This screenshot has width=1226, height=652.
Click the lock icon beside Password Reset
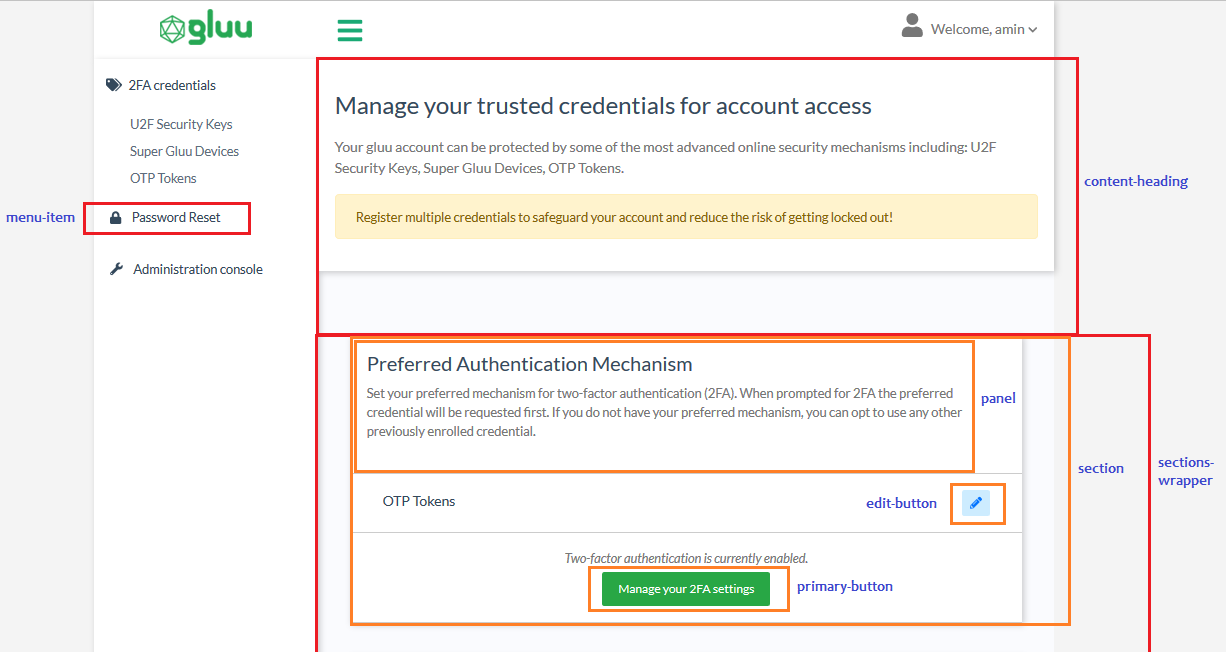pyautogui.click(x=115, y=217)
